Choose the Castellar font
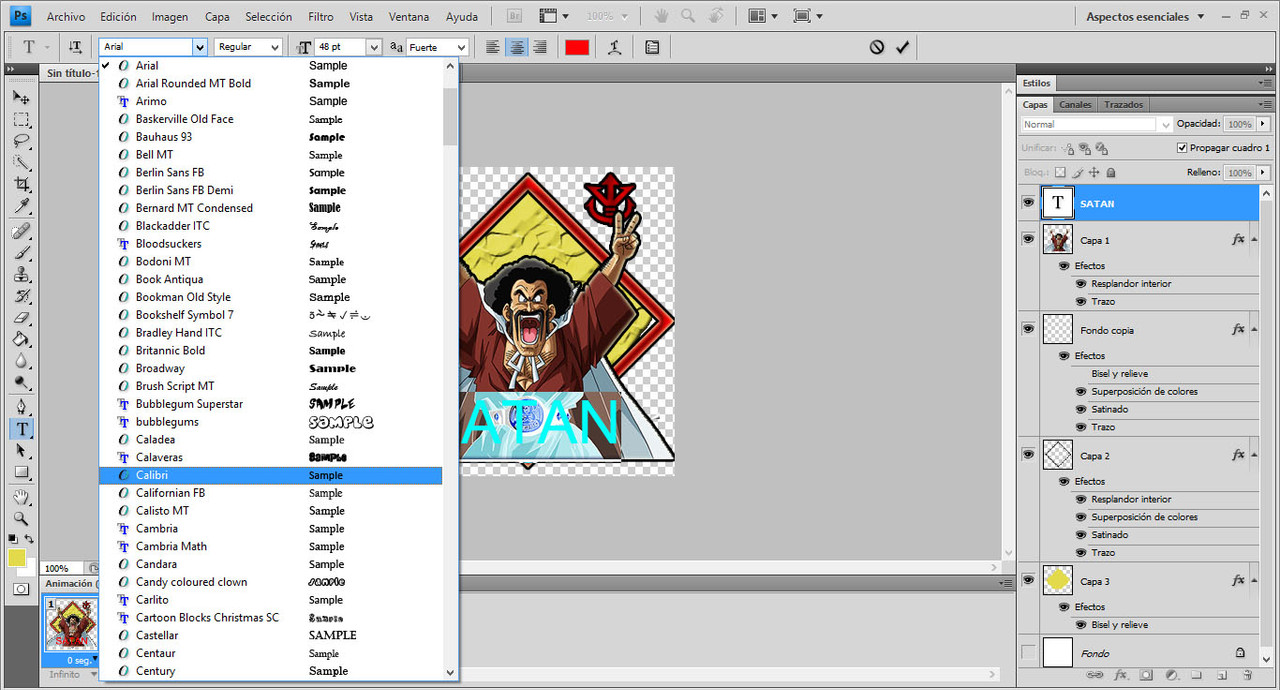 [x=270, y=635]
